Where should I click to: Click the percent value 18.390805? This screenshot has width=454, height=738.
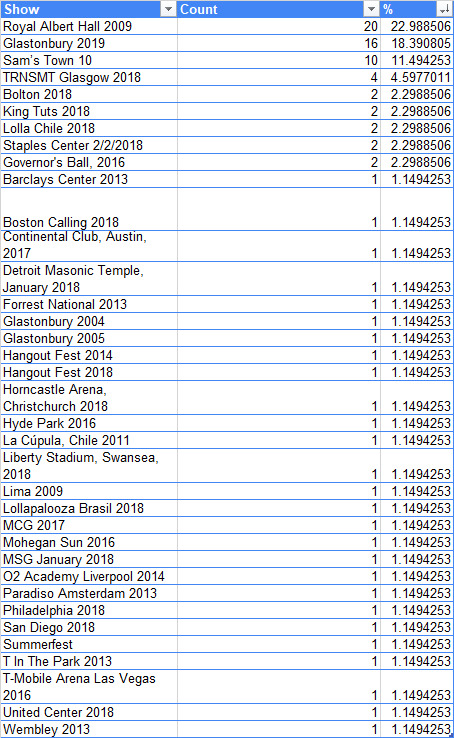click(x=421, y=43)
